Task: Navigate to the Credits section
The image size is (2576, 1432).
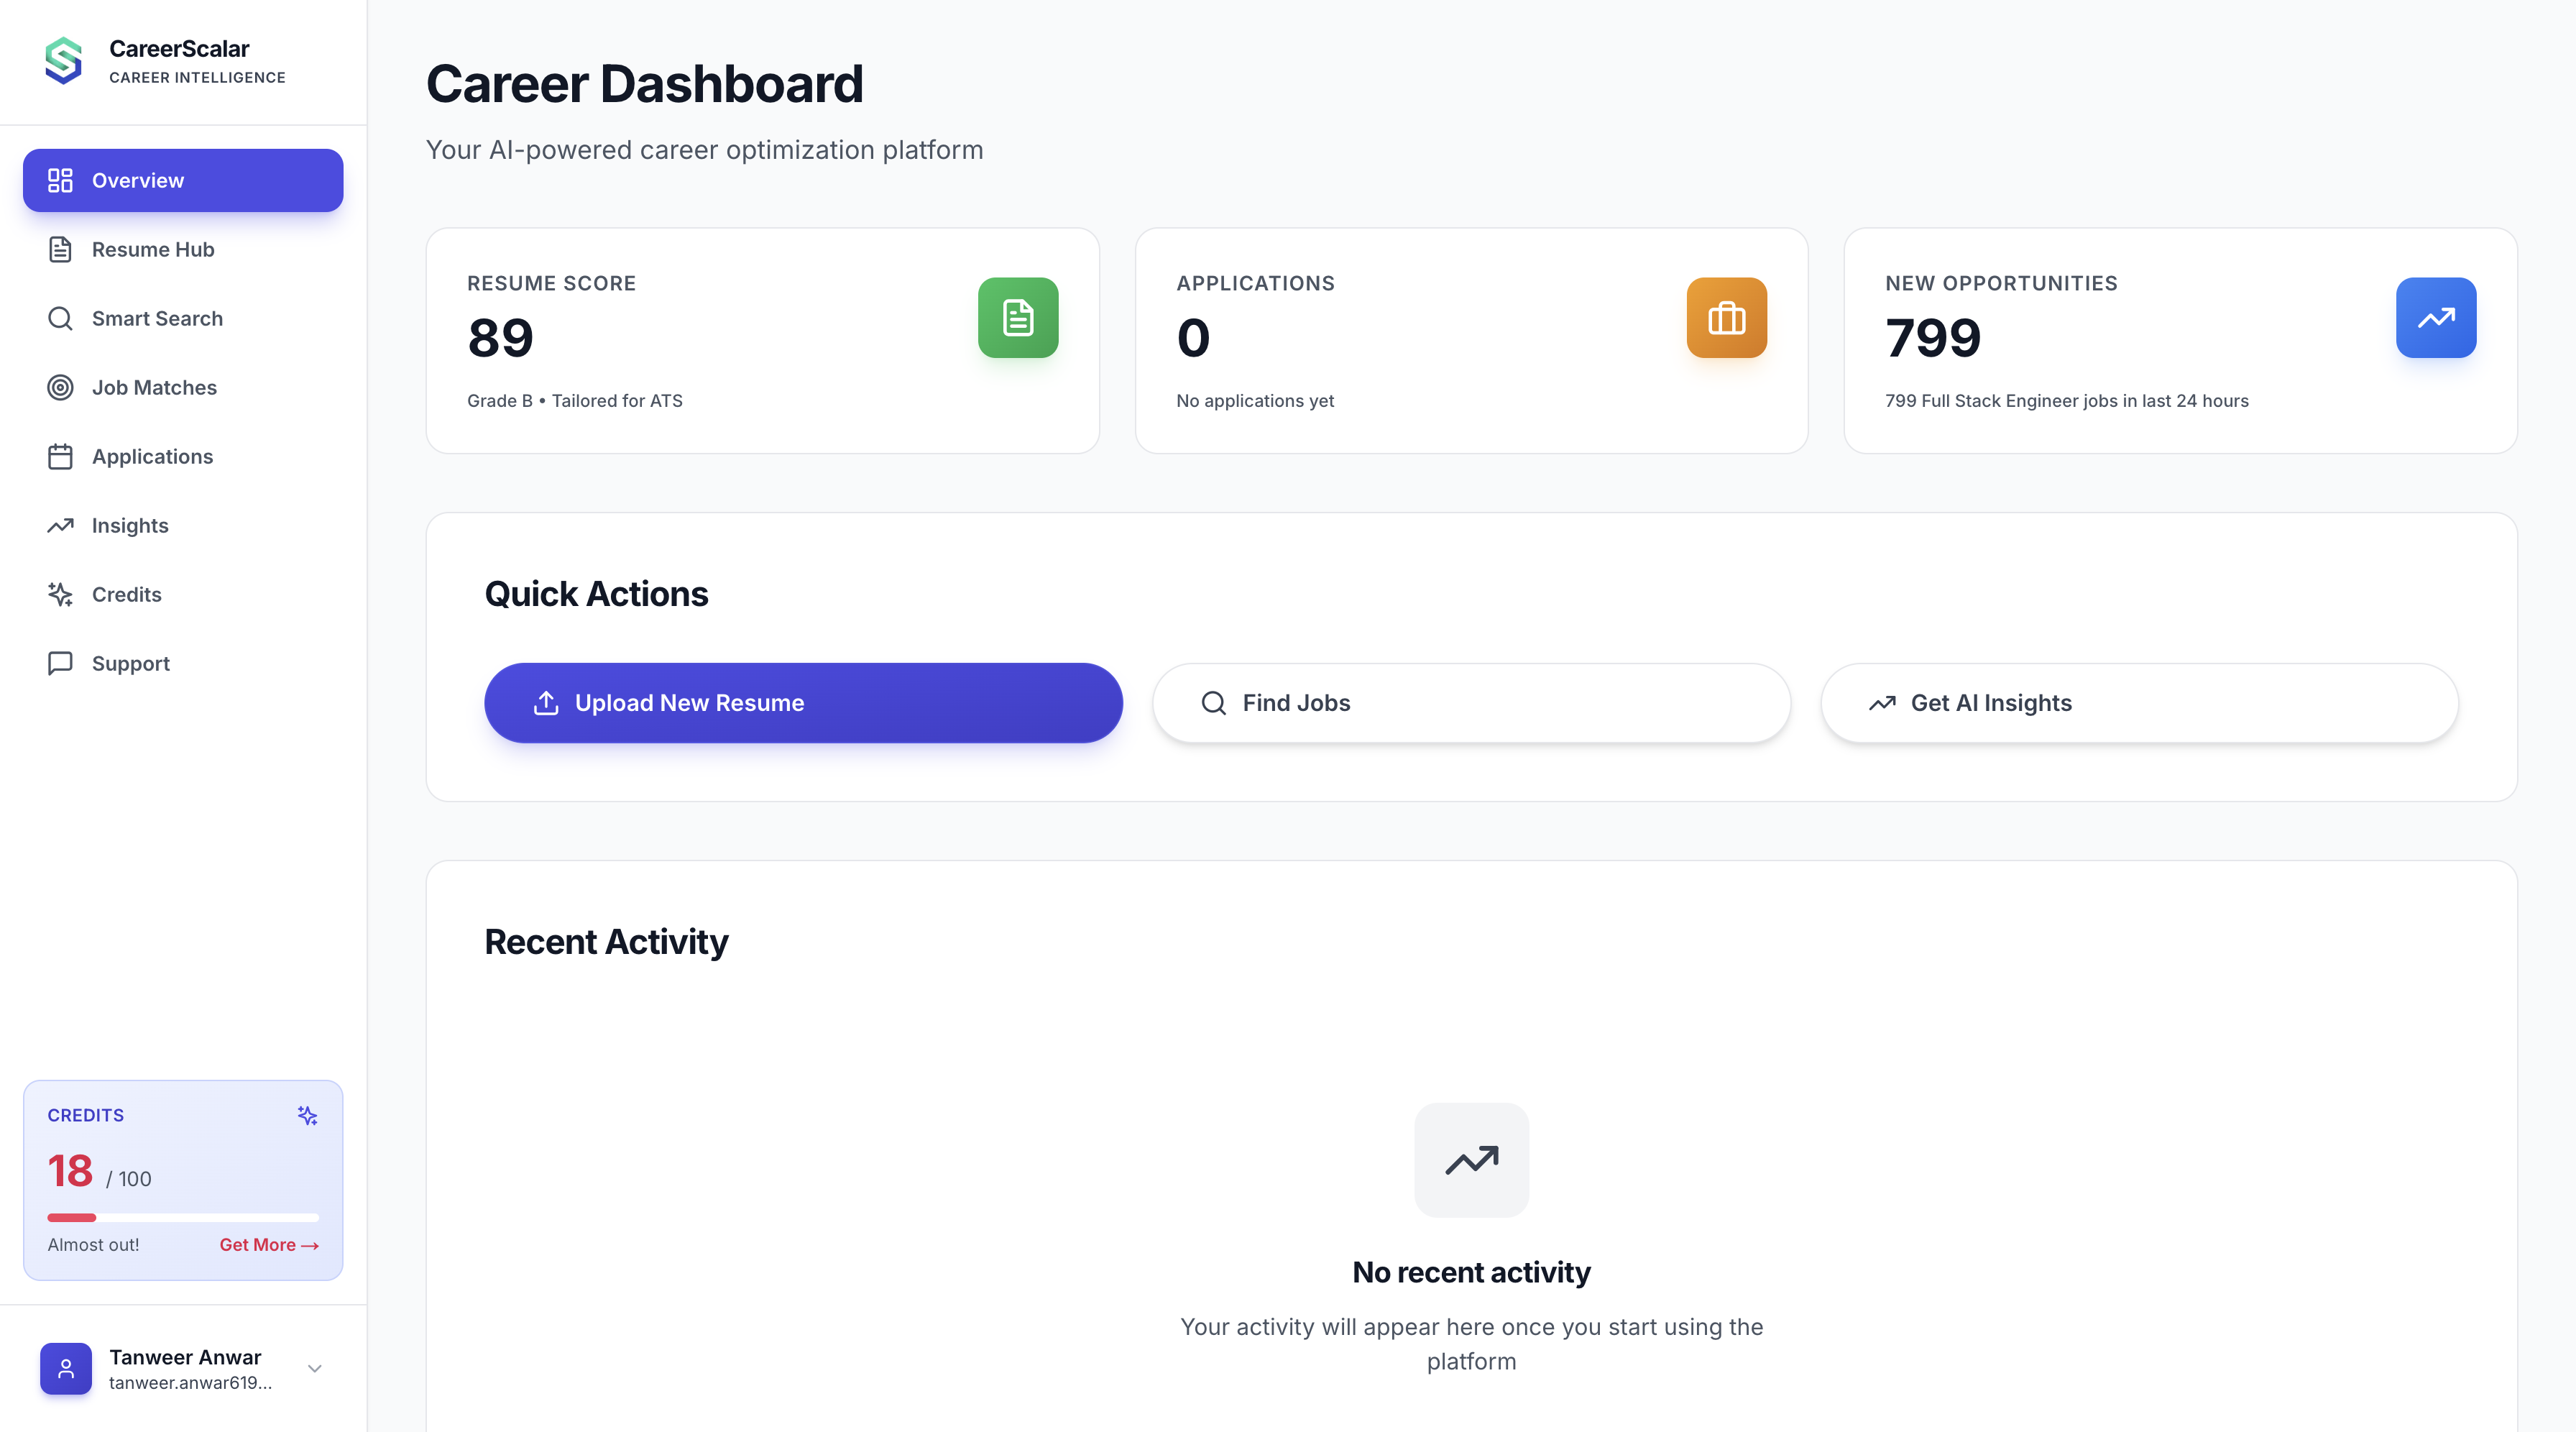Action: point(126,594)
